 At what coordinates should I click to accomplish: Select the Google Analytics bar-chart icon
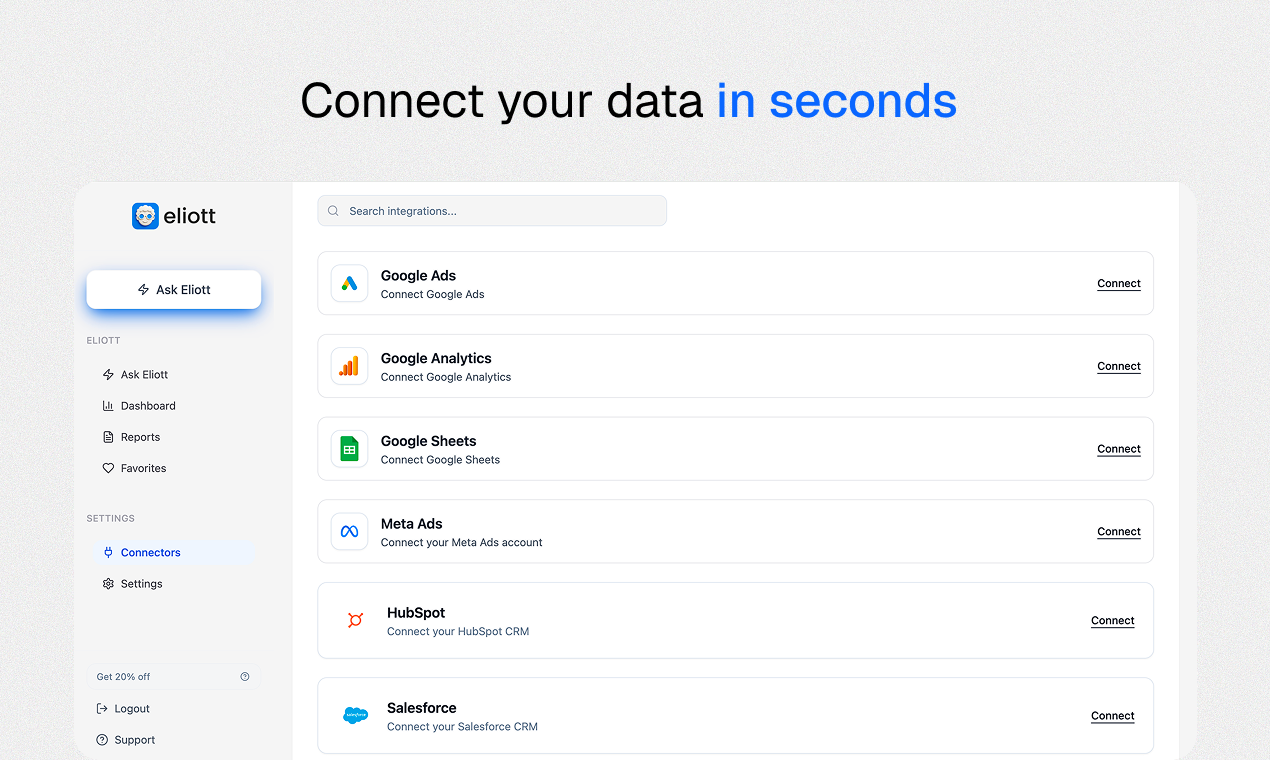click(349, 366)
